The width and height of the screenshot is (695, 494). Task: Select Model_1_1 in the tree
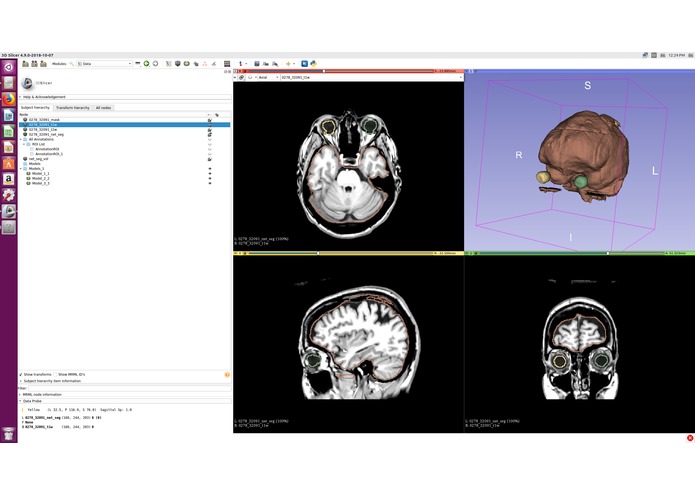[x=40, y=173]
